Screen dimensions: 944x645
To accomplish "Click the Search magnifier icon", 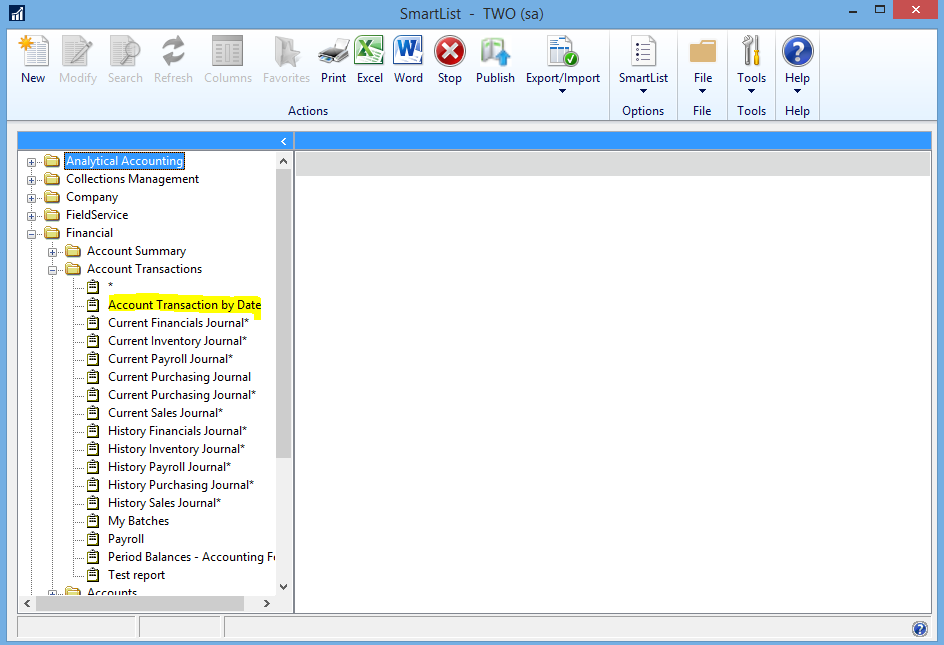I will [x=125, y=51].
